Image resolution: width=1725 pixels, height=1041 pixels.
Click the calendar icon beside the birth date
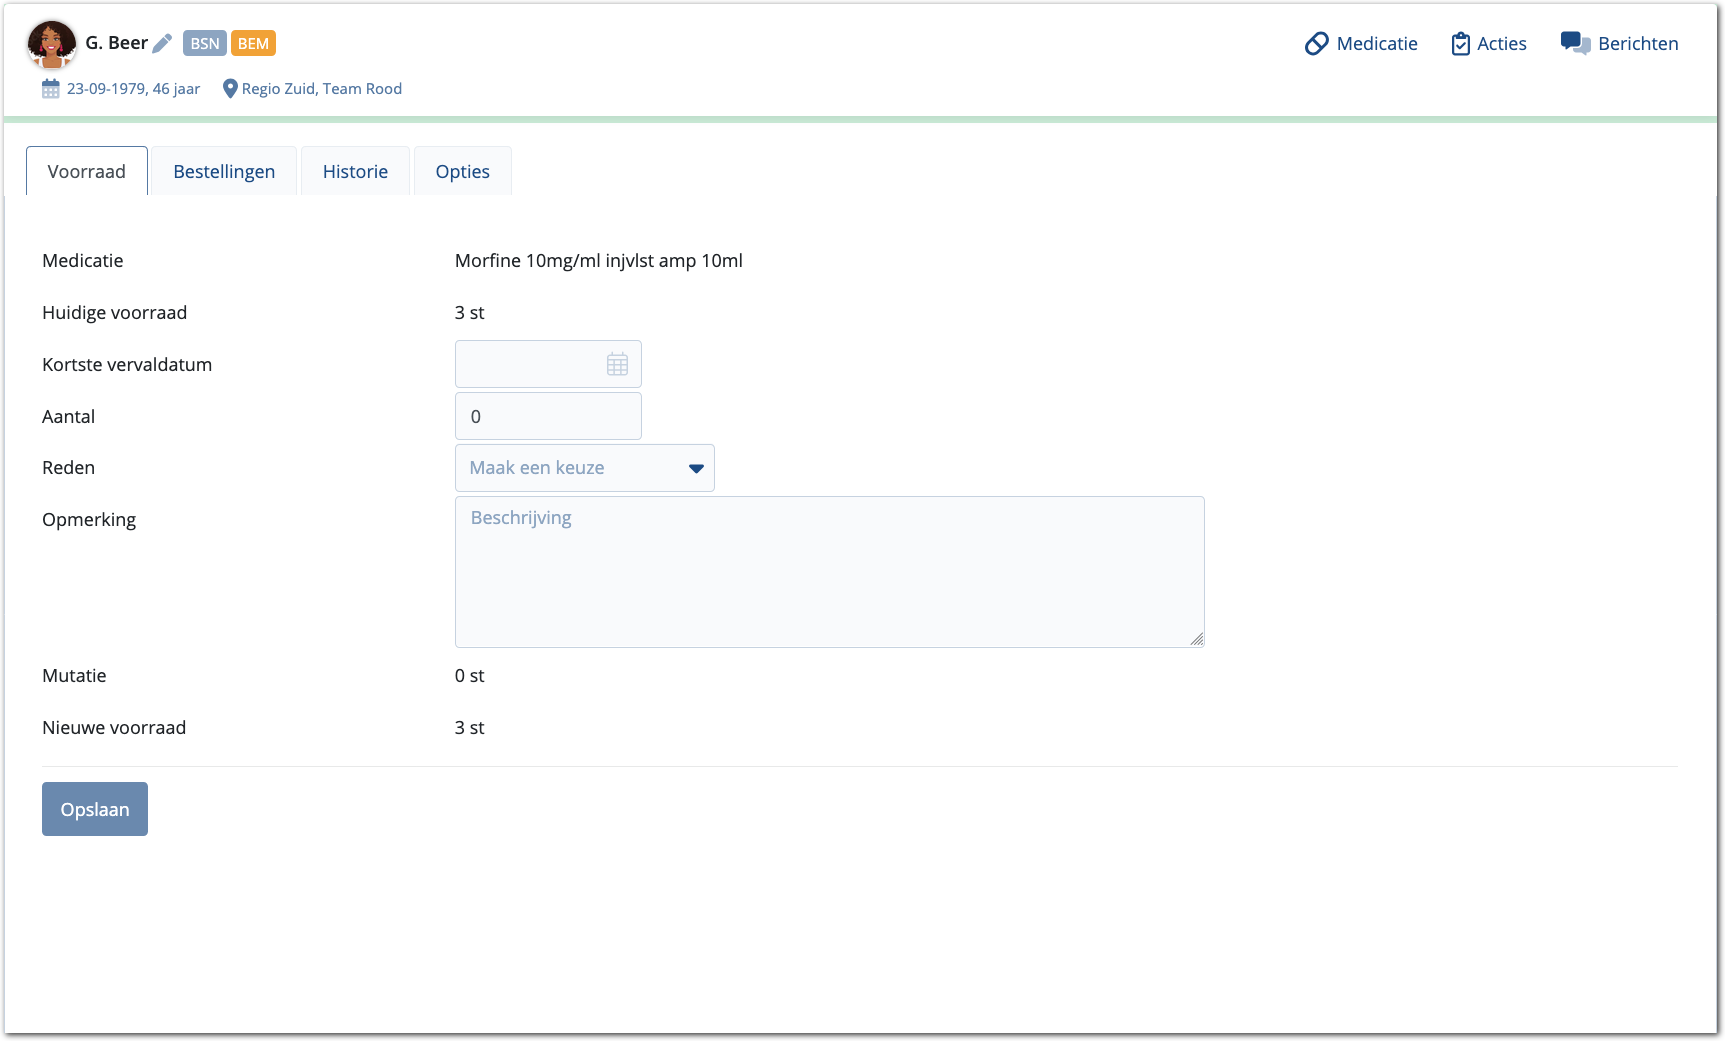pyautogui.click(x=51, y=89)
